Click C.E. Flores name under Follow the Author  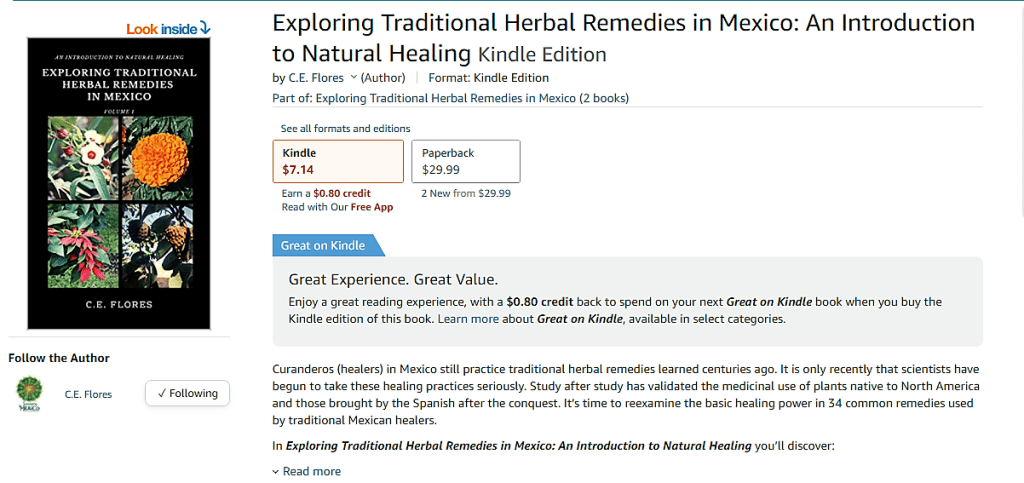coord(88,394)
